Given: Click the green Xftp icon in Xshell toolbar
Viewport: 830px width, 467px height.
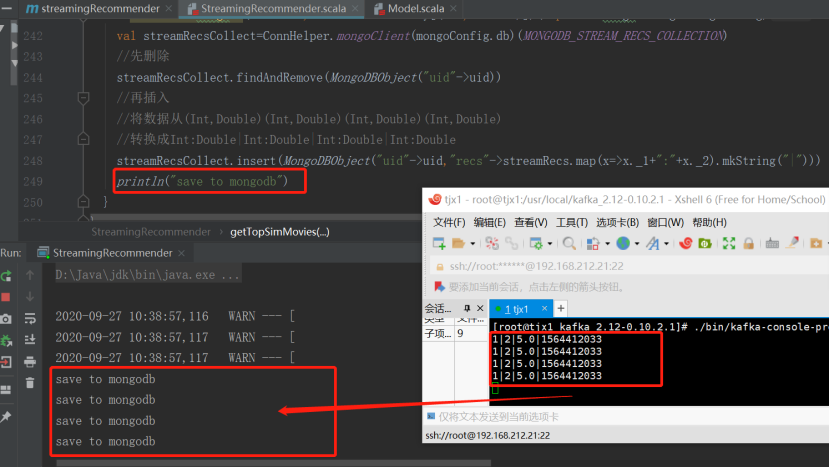Looking at the screenshot, I should click(705, 244).
